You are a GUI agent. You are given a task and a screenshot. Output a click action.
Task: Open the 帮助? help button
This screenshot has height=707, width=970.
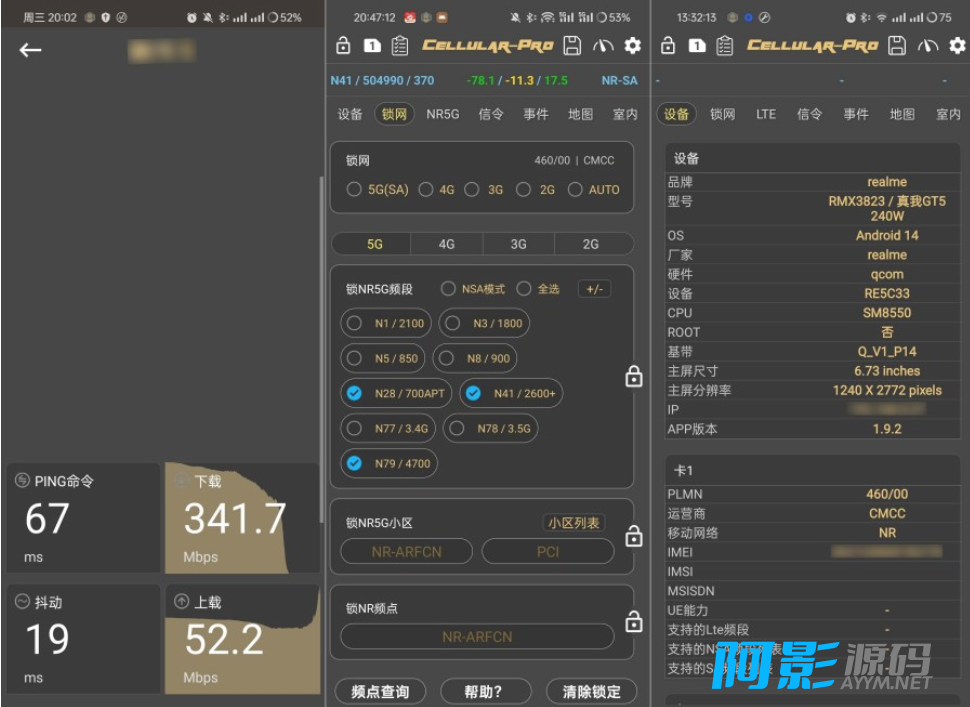pyautogui.click(x=485, y=691)
